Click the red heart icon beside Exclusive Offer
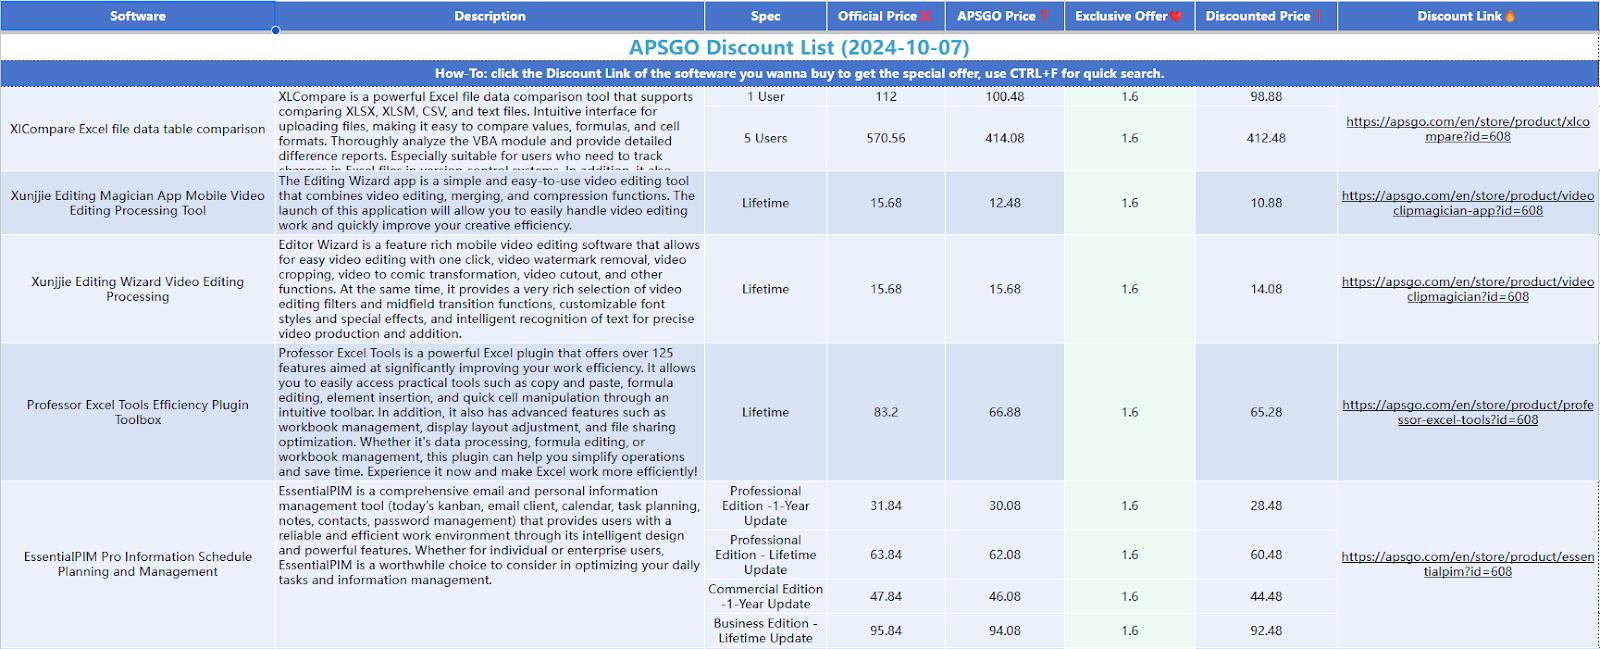This screenshot has height=649, width=1600. click(1176, 16)
